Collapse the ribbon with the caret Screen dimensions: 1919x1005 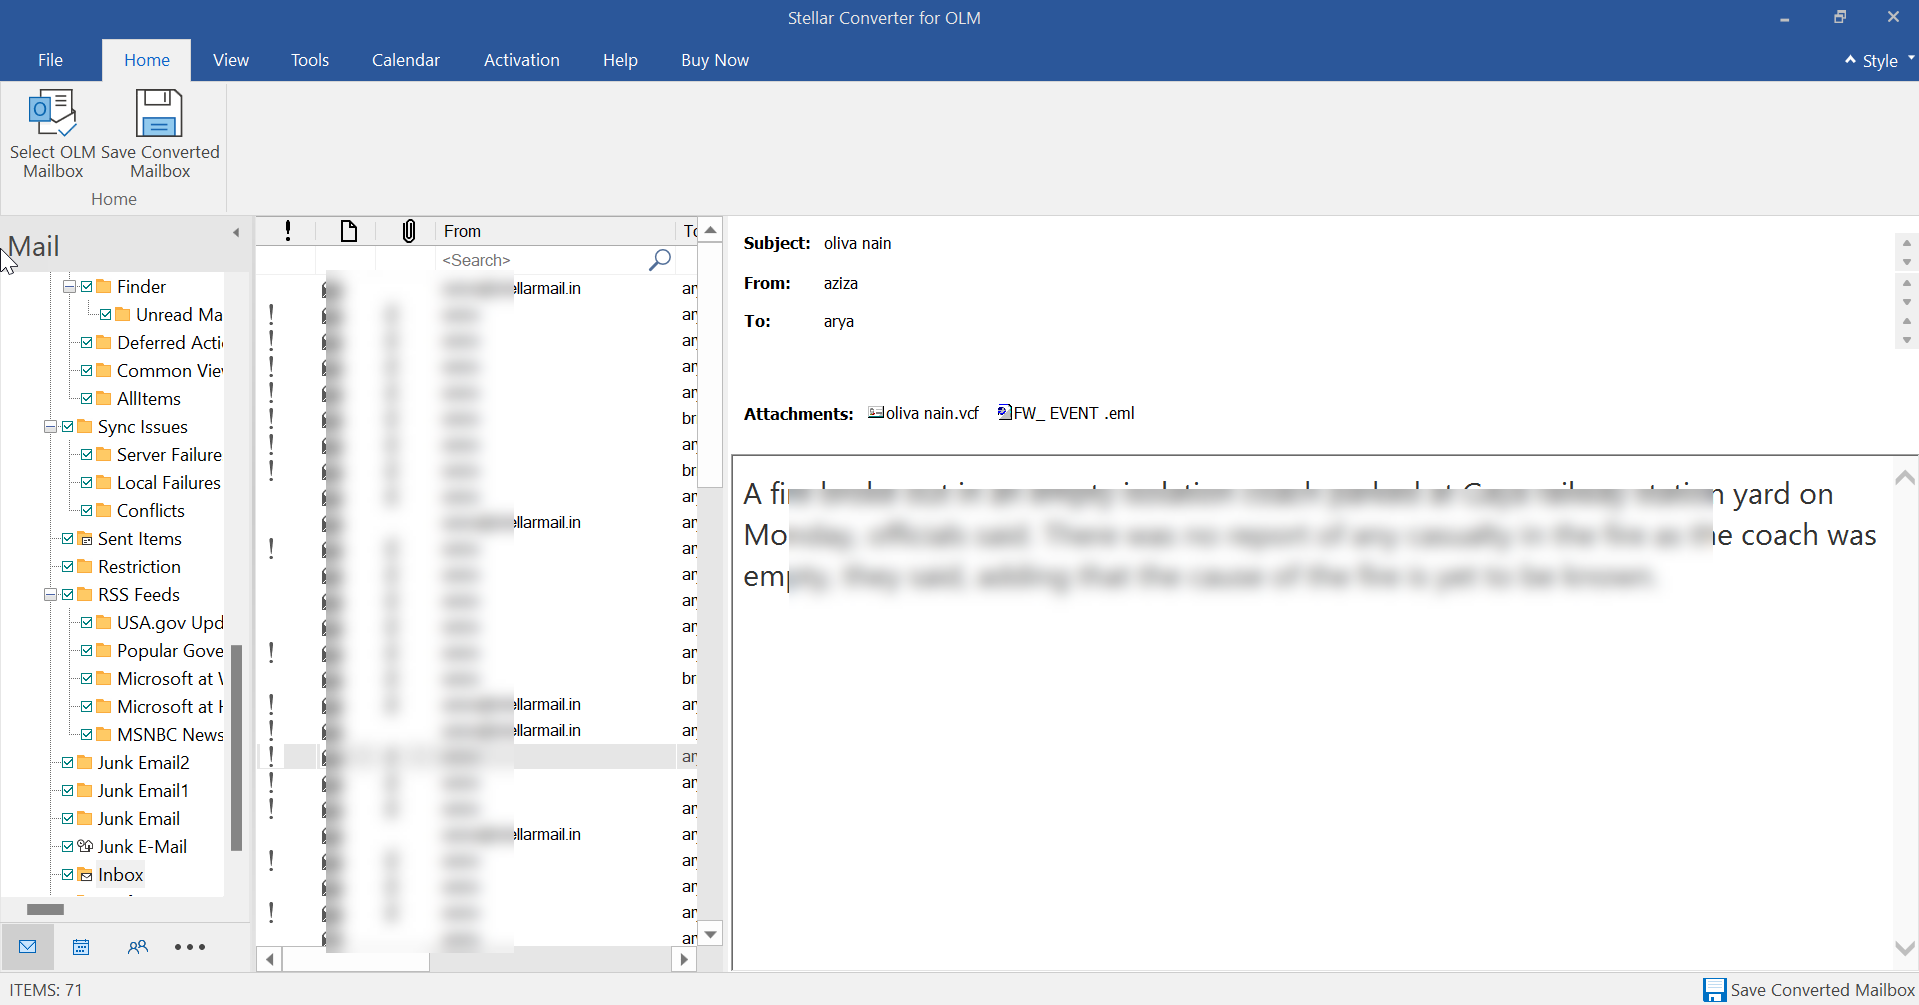(x=1850, y=60)
